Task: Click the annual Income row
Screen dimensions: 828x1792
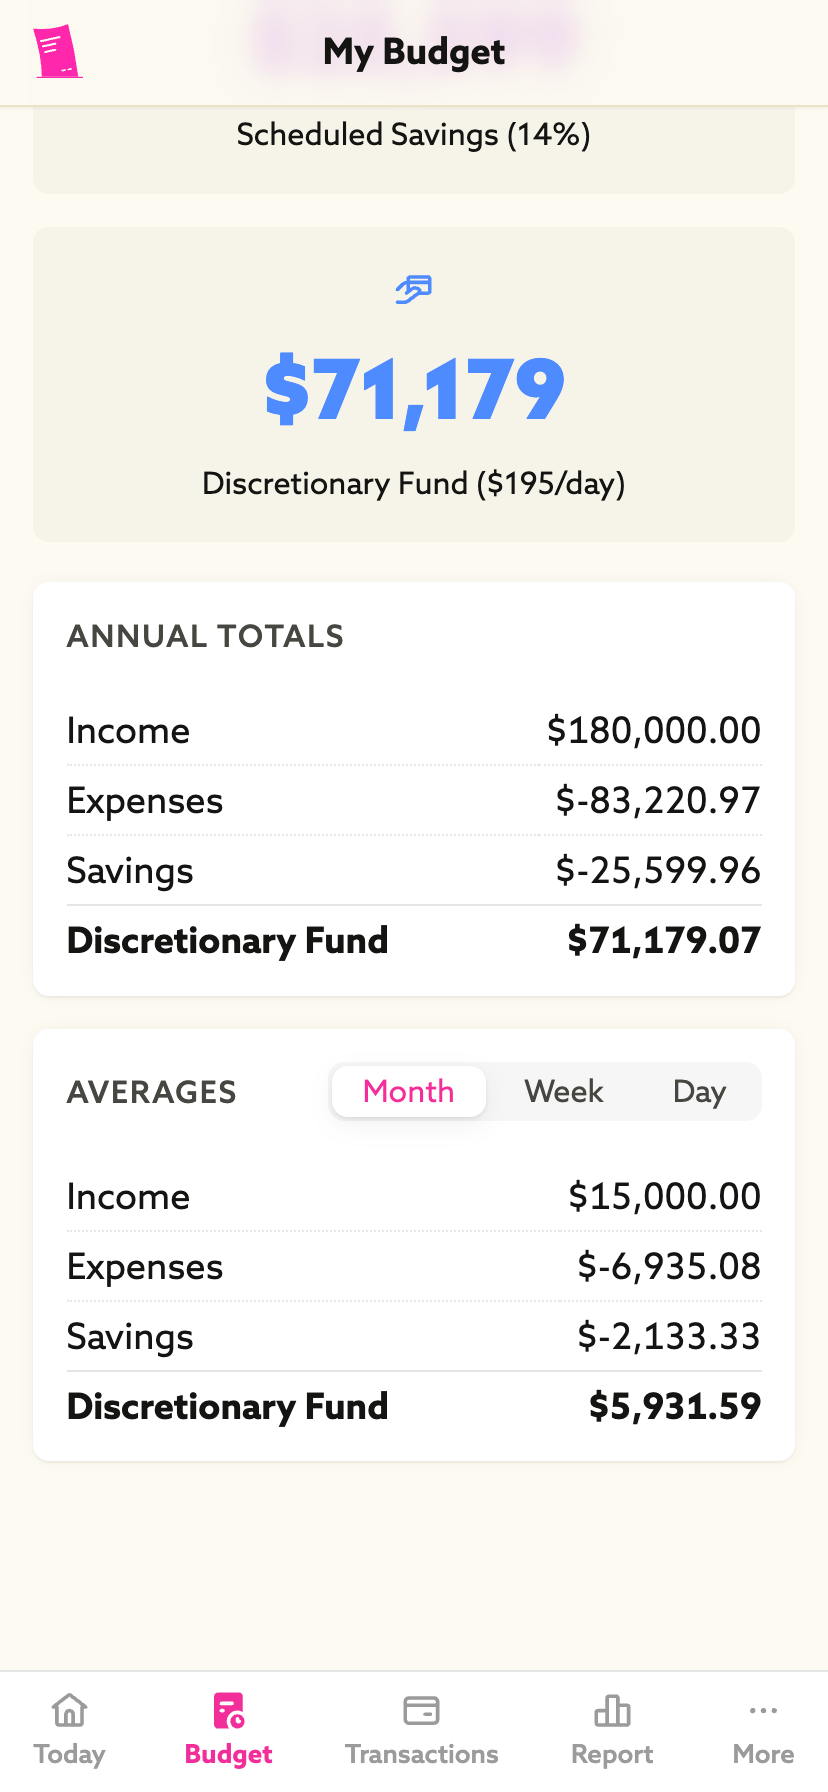Action: point(413,731)
